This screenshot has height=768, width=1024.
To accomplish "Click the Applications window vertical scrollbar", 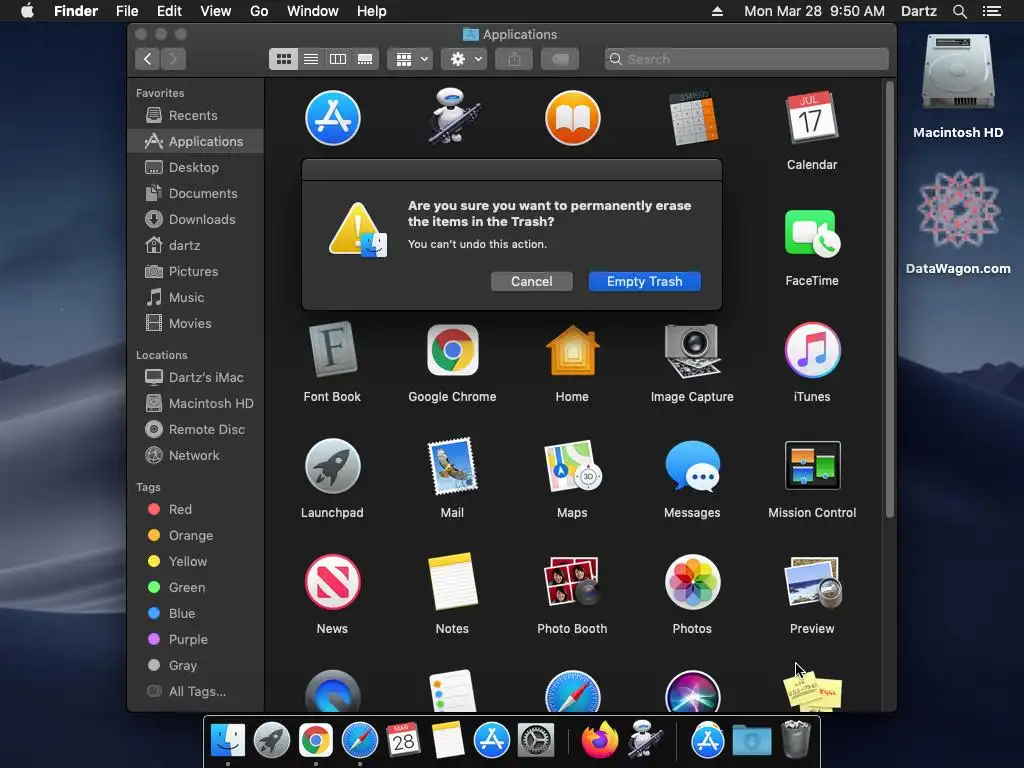I will [889, 300].
